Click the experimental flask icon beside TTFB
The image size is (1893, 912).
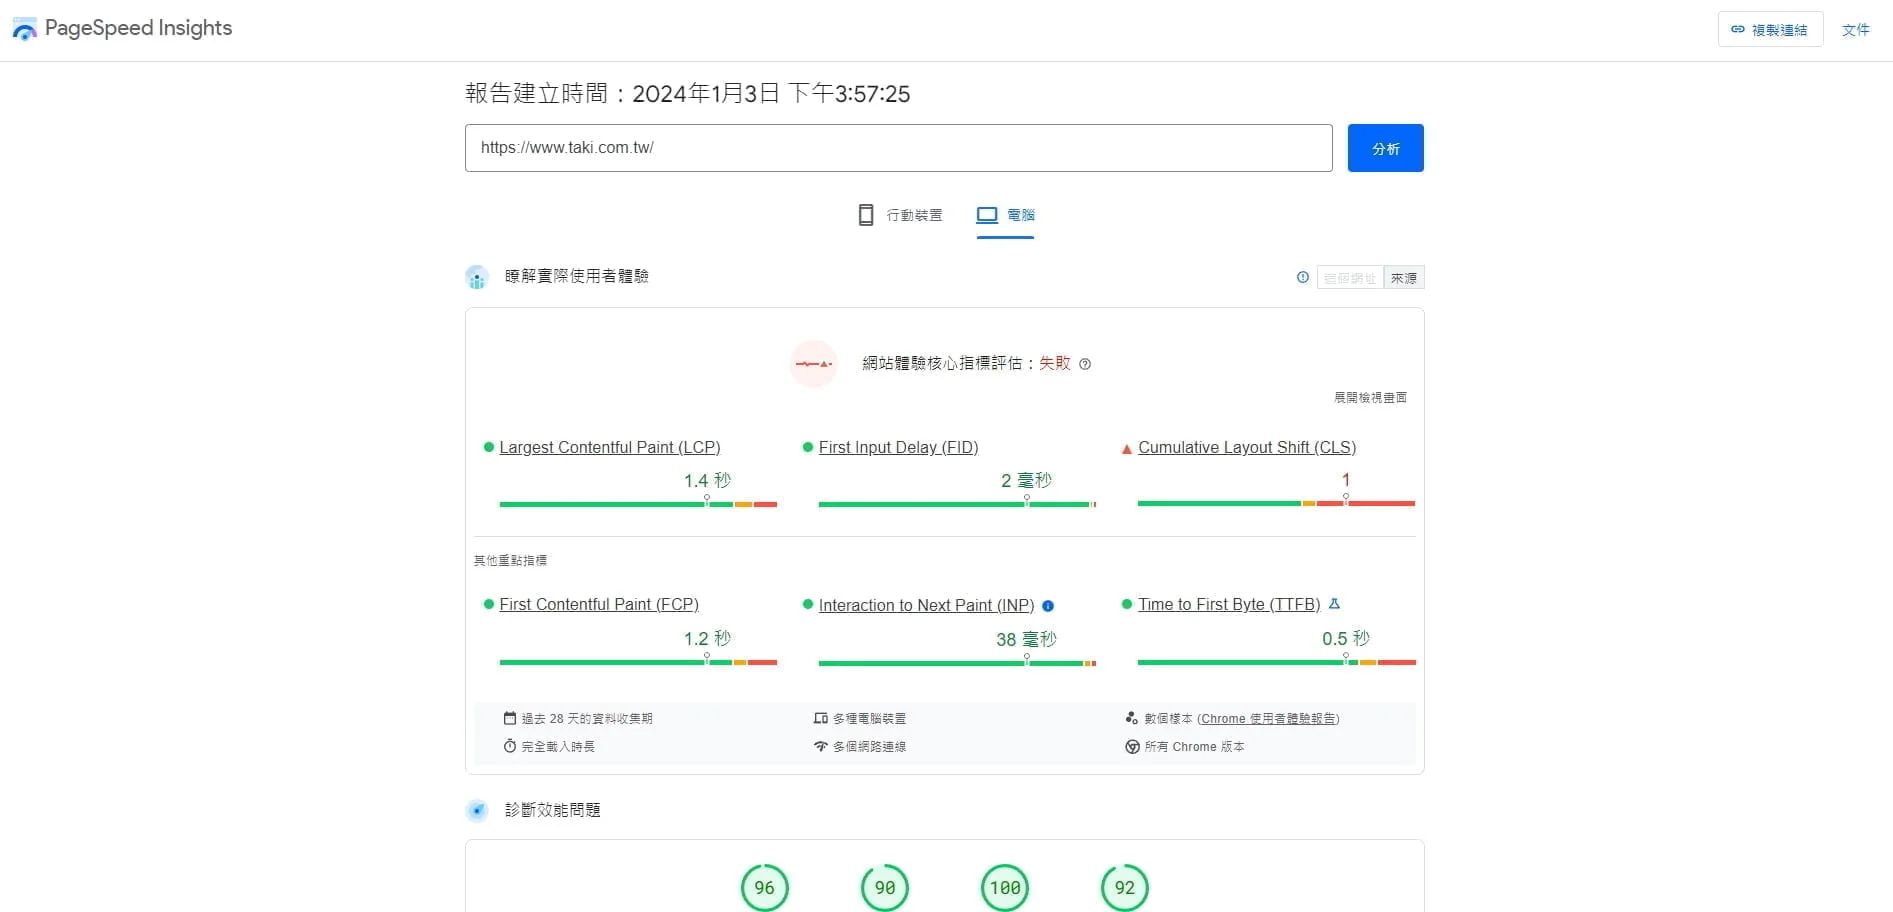(x=1334, y=604)
